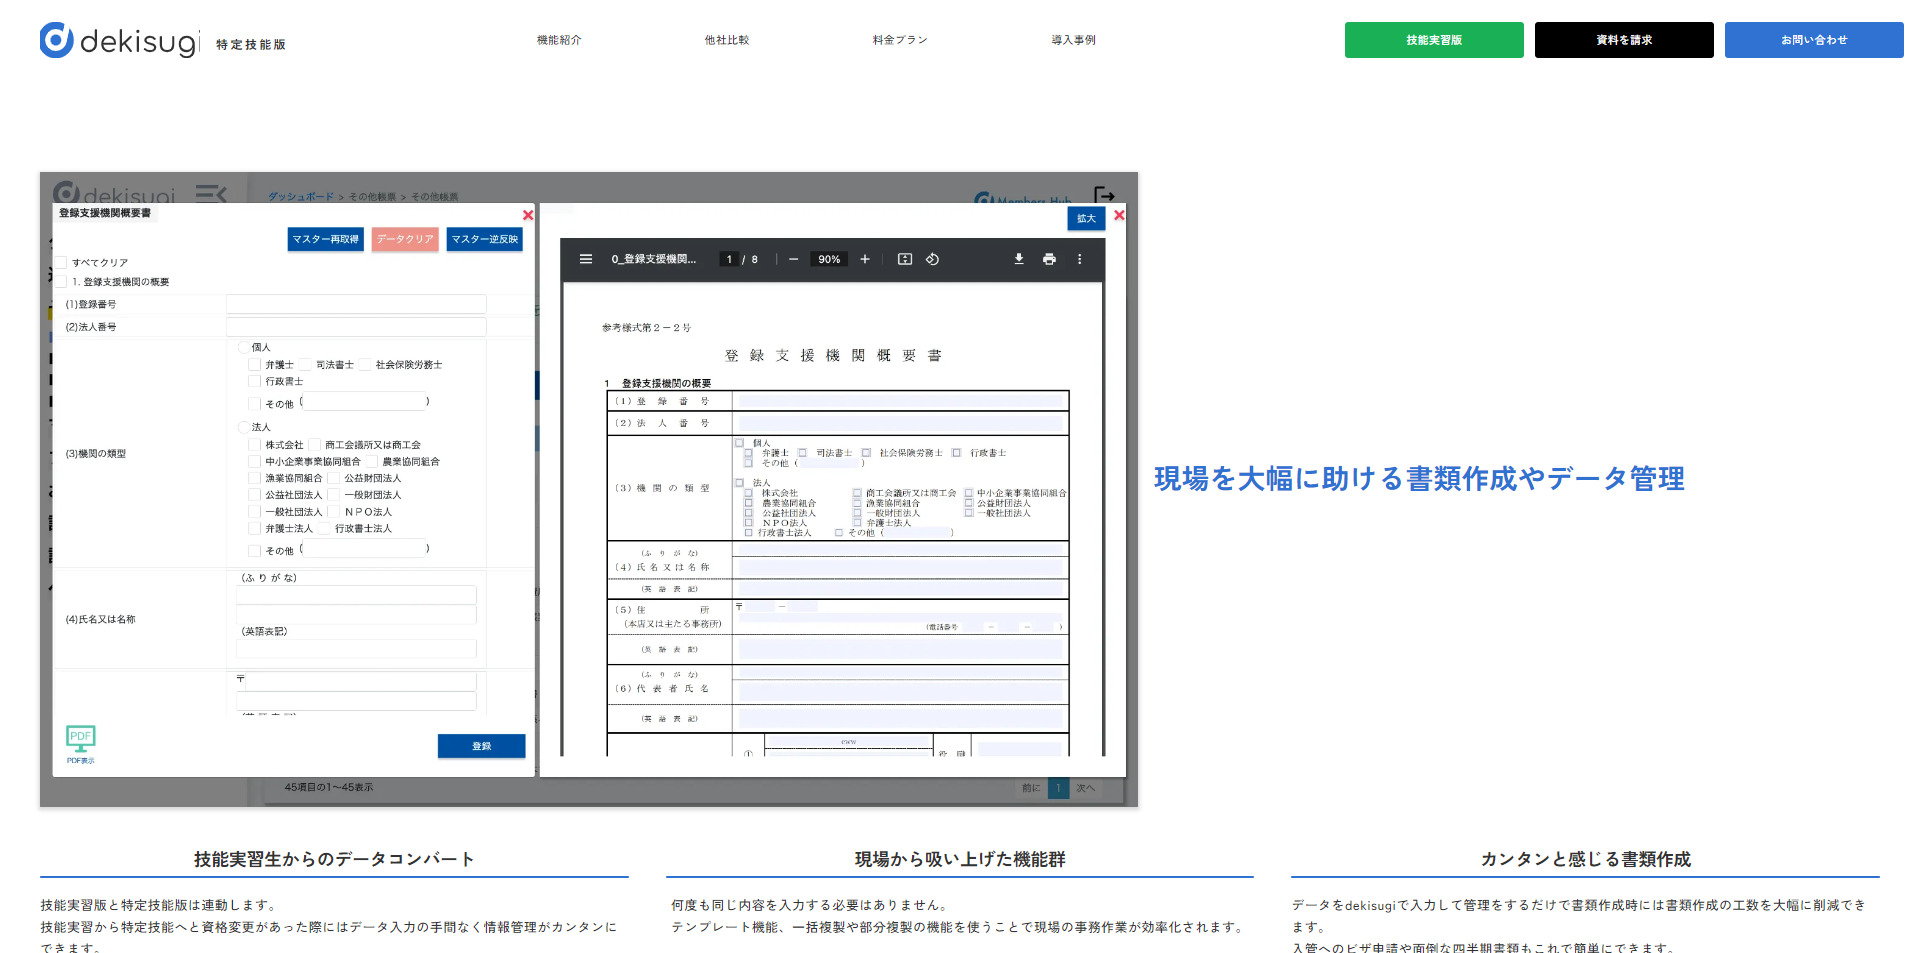
Task: Close the 登録支援機関概要書 form with red X
Action: pyautogui.click(x=528, y=215)
